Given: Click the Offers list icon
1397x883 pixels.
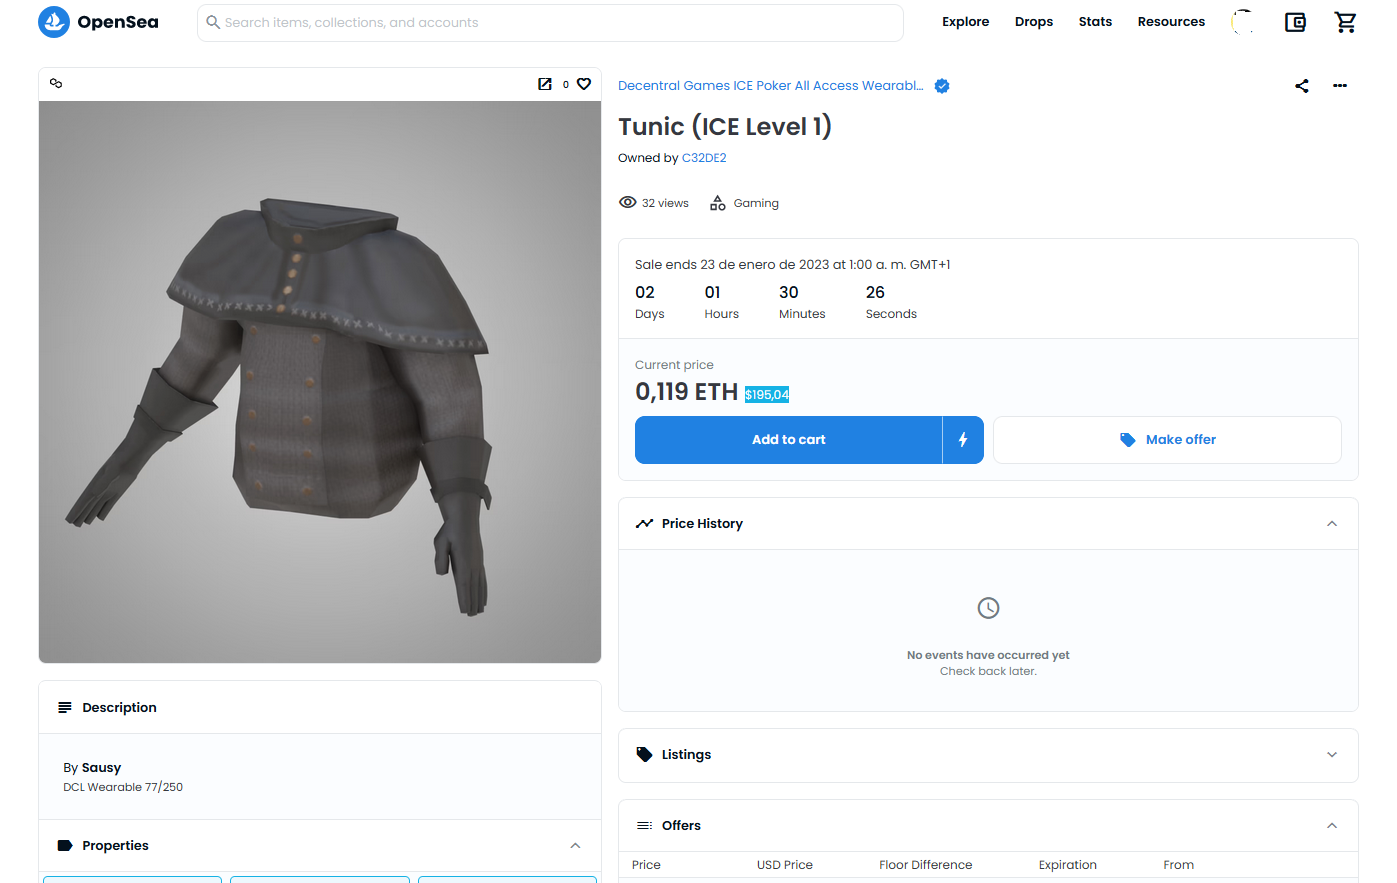Looking at the screenshot, I should click(645, 826).
